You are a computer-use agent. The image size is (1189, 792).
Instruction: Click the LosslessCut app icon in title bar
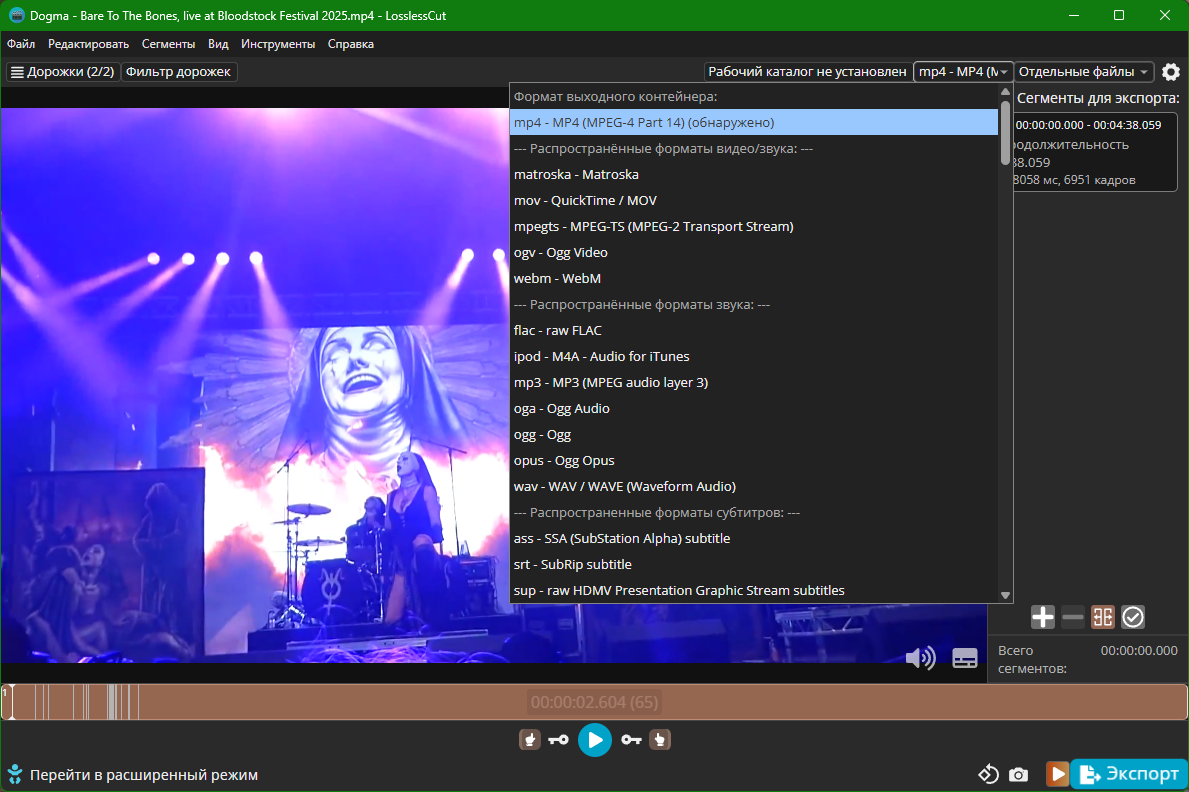pos(16,15)
